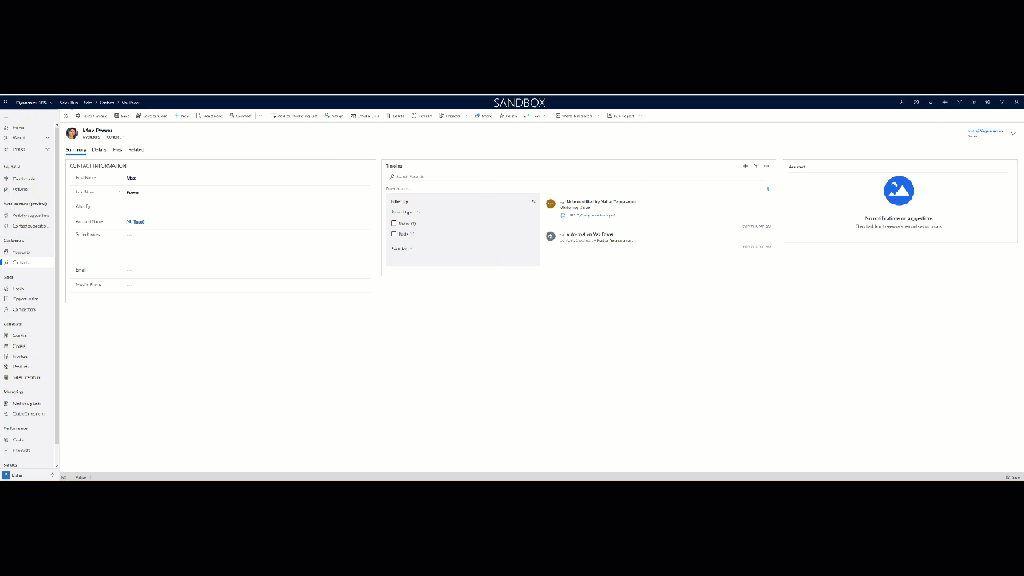Open the Related tab on the contact form
Image resolution: width=1024 pixels, height=576 pixels.
[x=135, y=149]
